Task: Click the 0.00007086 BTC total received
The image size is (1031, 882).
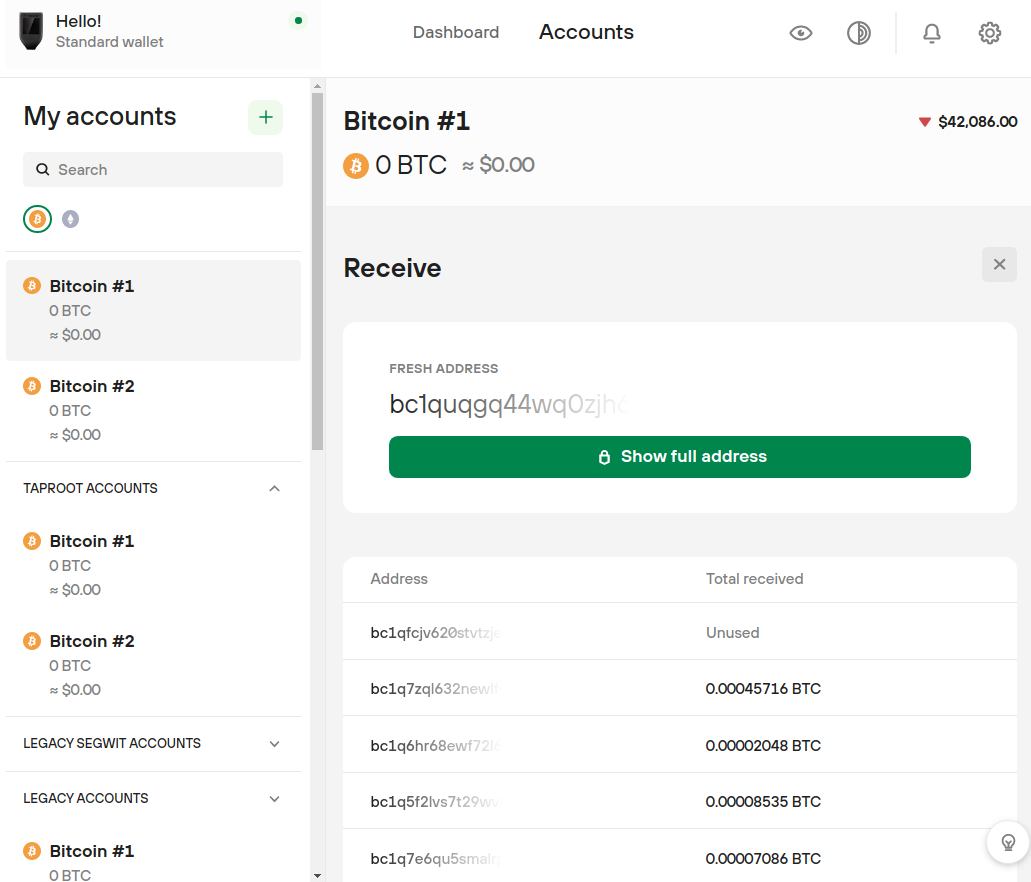Action: 763,858
